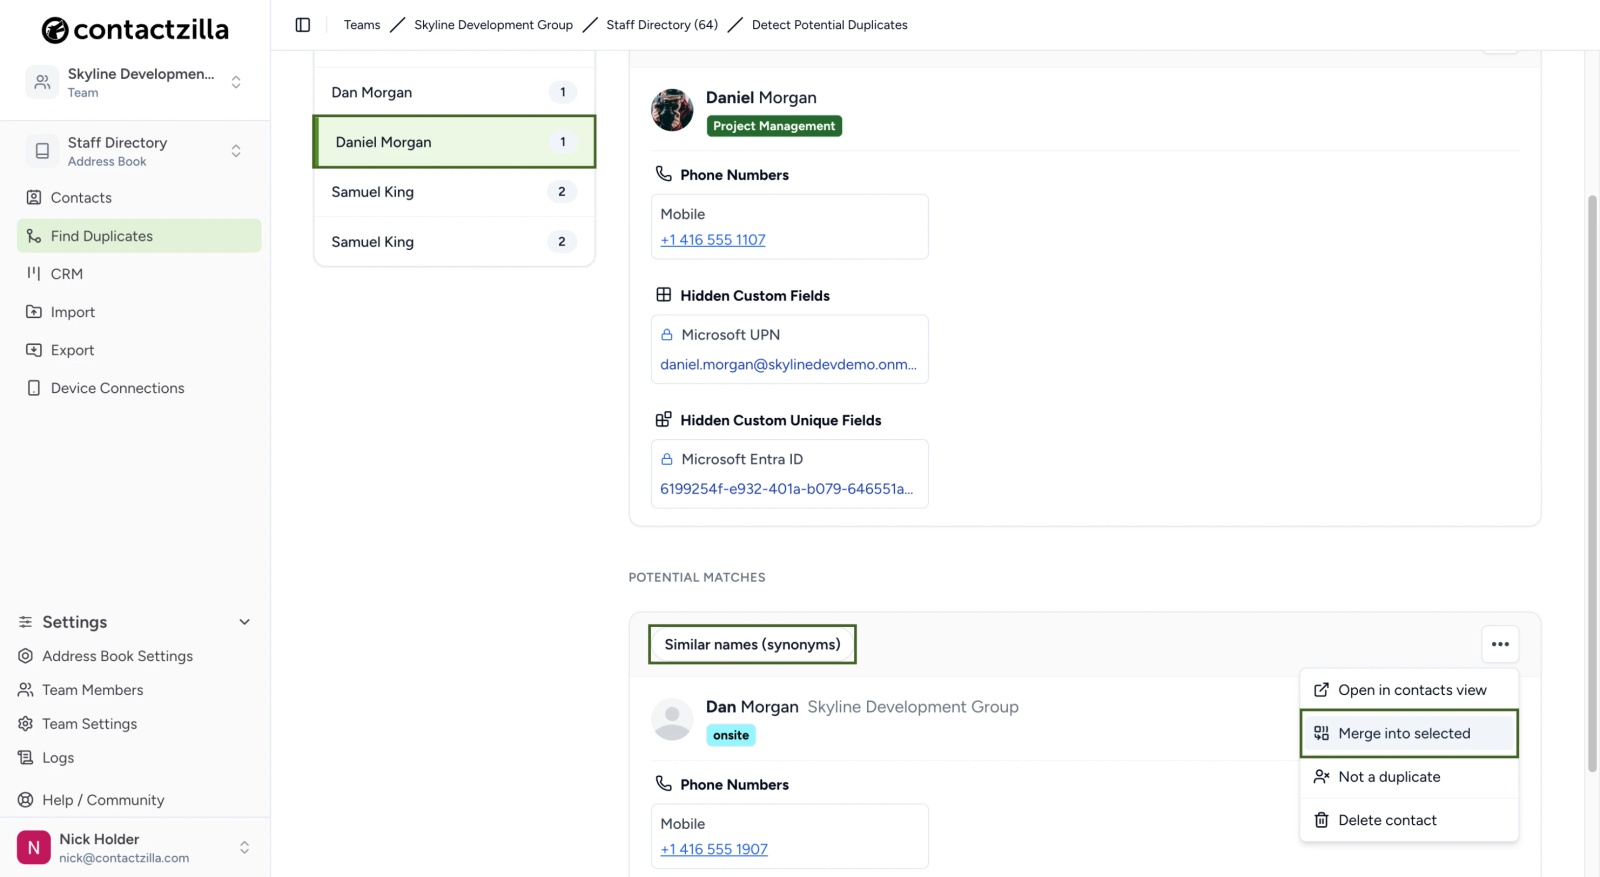Click the Merge into selected icon
The image size is (1600, 877).
point(1321,733)
